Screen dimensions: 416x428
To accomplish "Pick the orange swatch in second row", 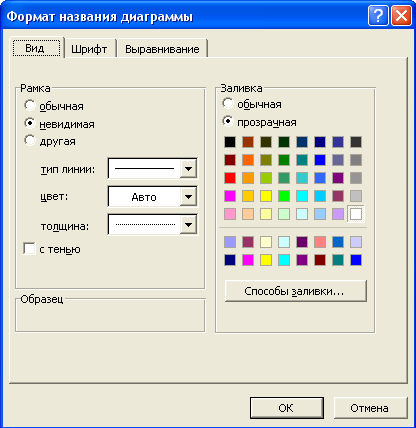I will [248, 160].
